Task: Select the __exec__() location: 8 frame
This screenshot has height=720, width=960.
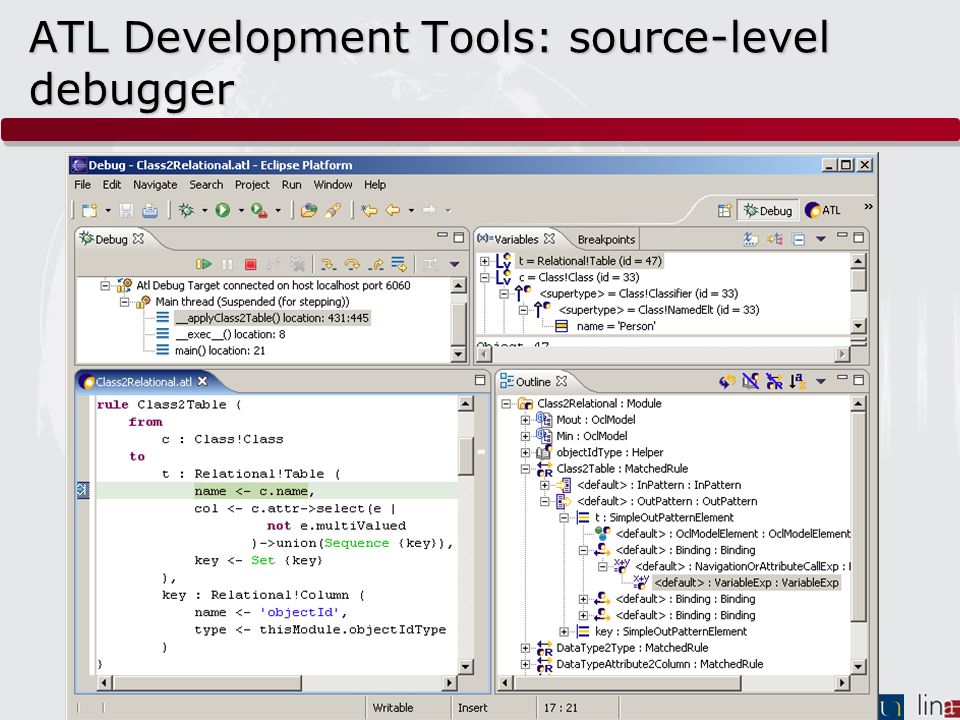Action: pos(230,334)
